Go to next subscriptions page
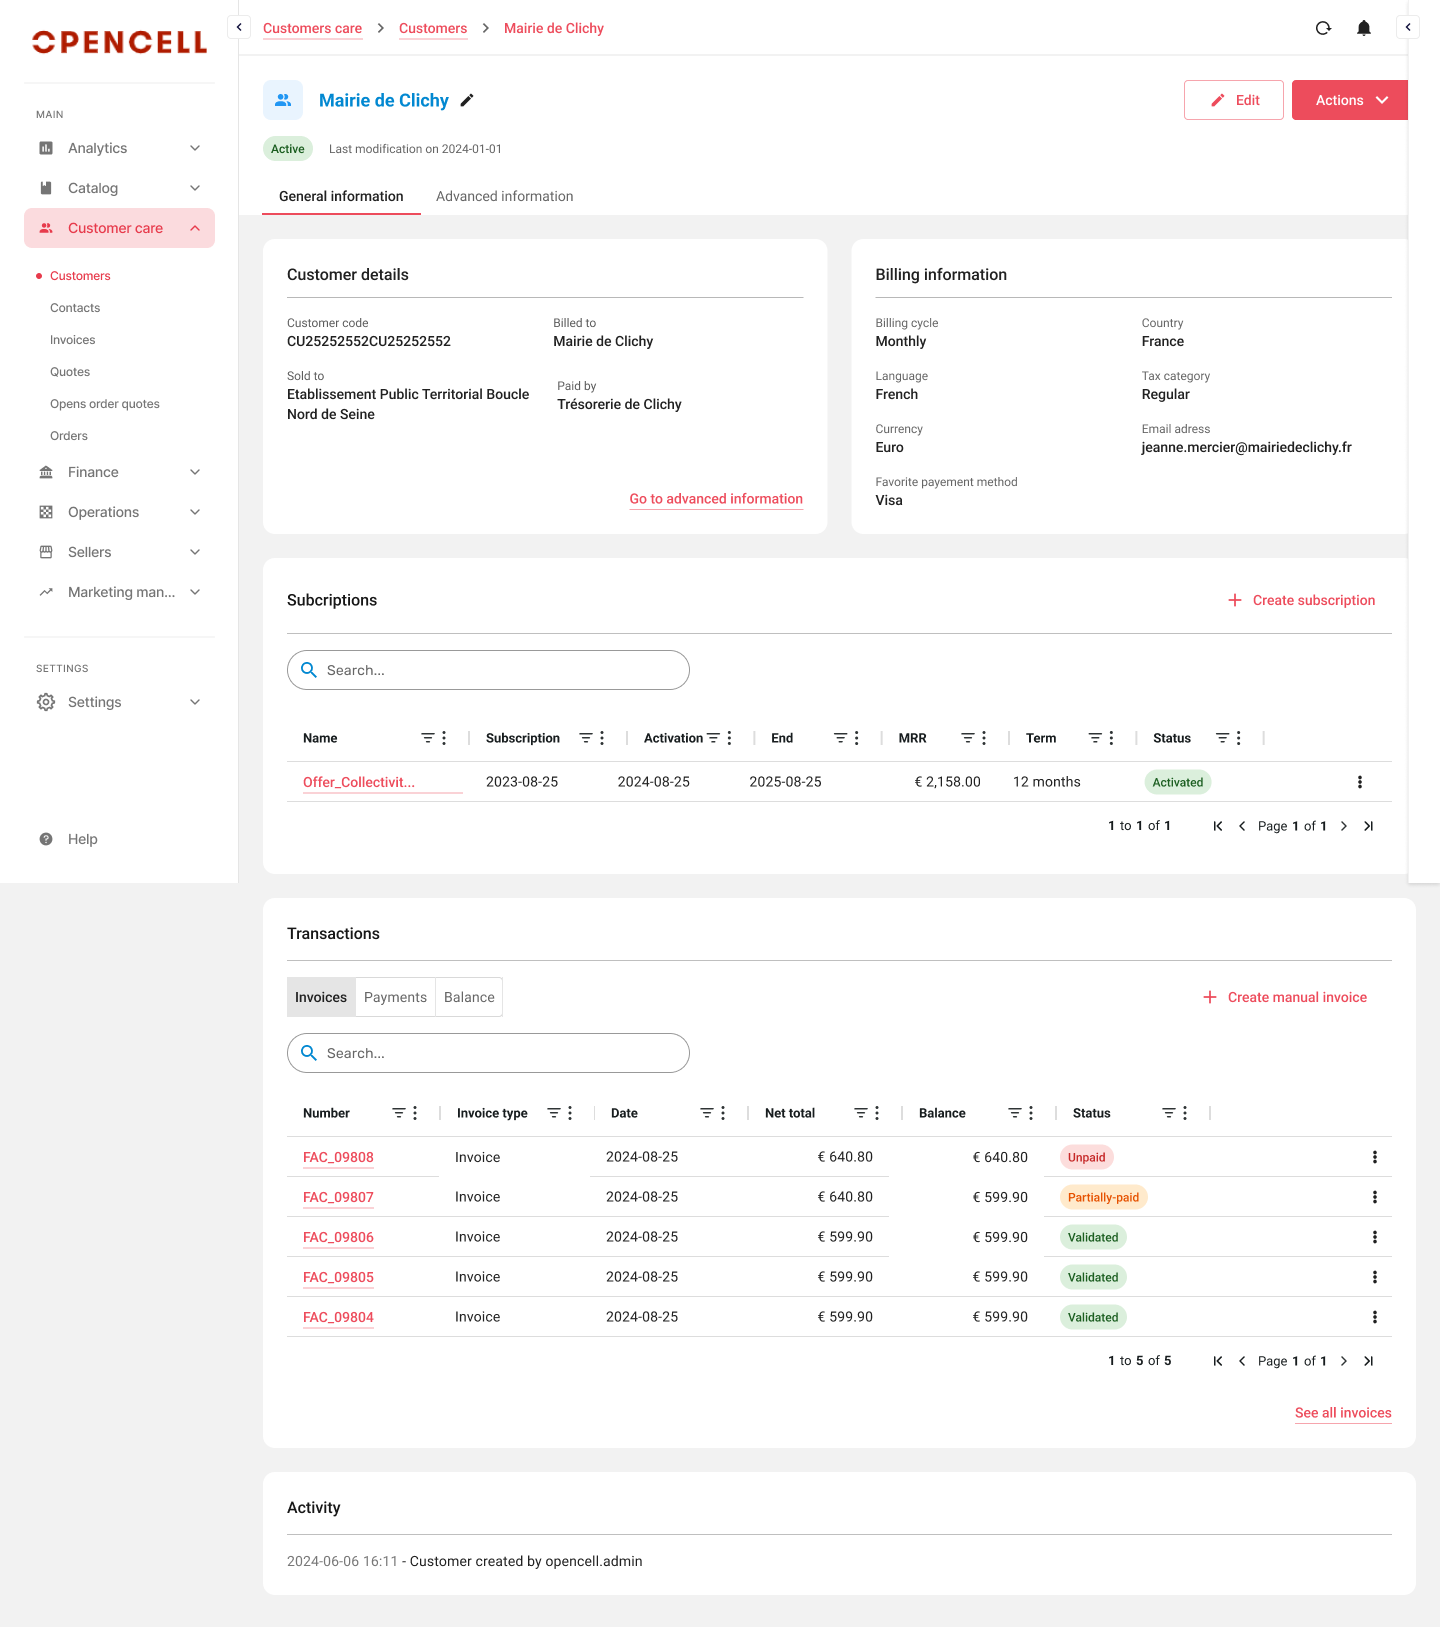Screen dimensions: 1440x1627 (x=1343, y=826)
